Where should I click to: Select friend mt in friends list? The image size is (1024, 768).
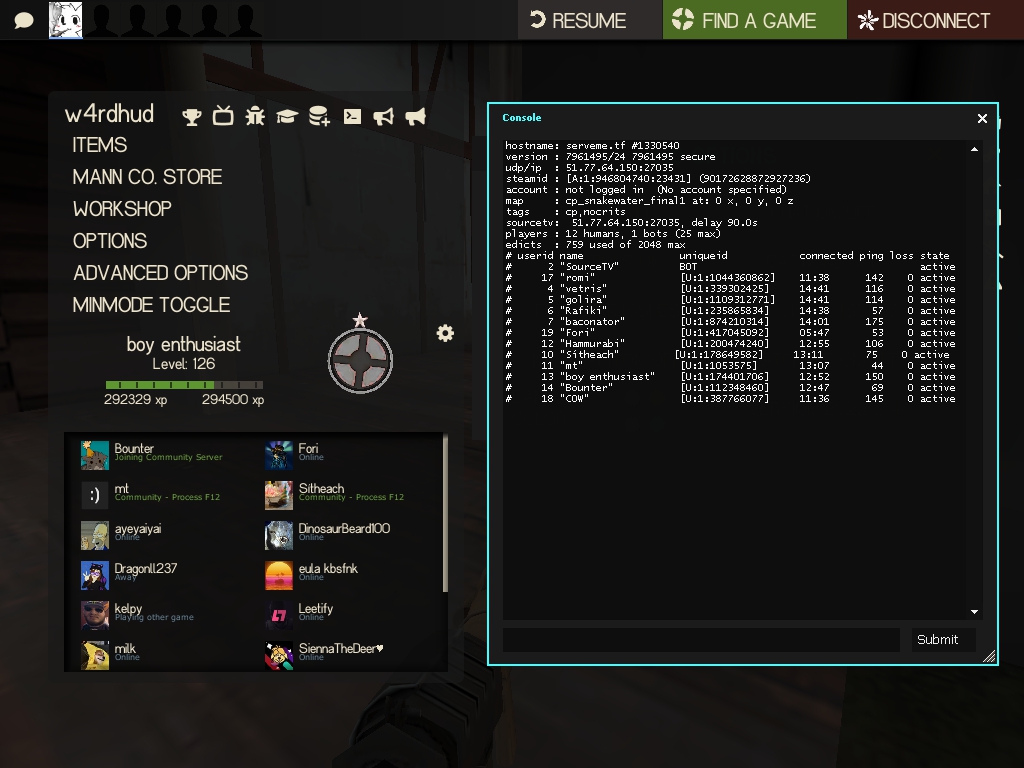pos(150,495)
